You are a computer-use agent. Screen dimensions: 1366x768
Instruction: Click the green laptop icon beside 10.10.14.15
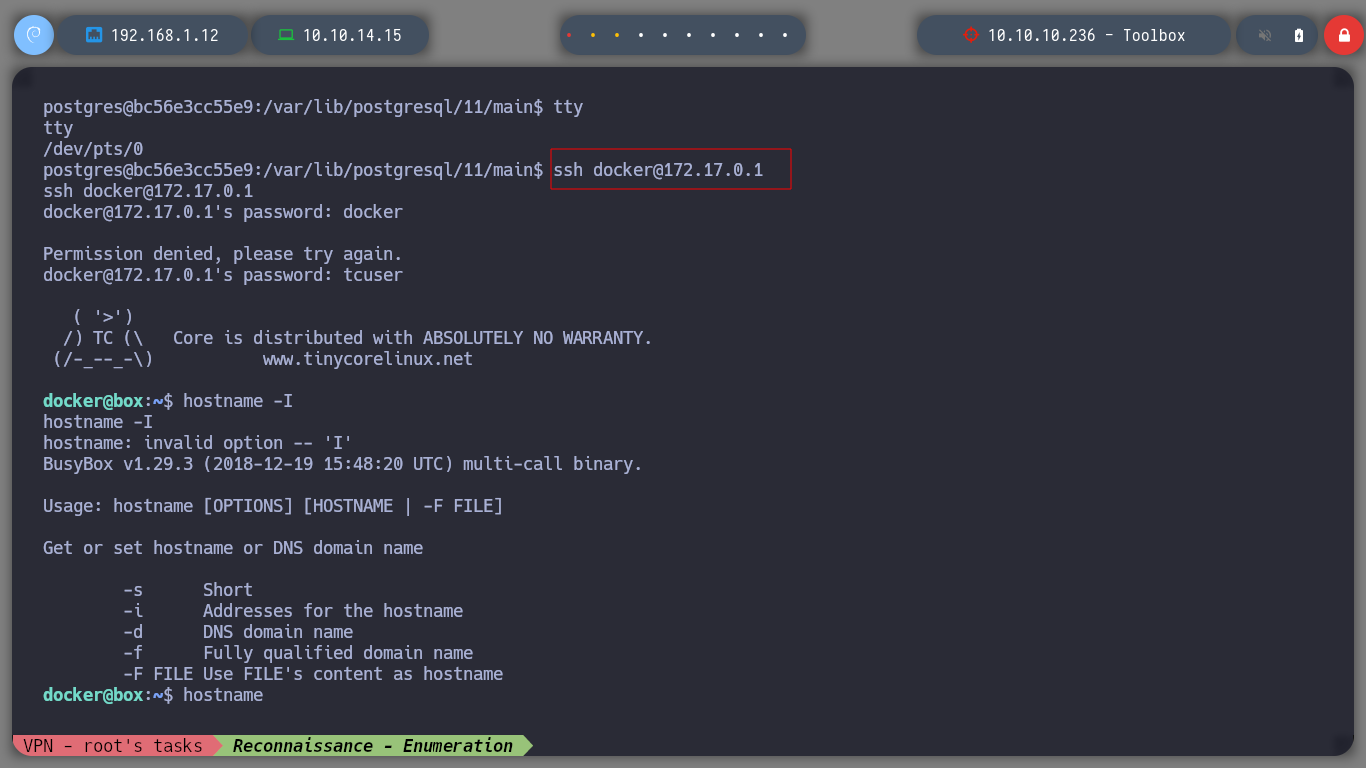(286, 35)
